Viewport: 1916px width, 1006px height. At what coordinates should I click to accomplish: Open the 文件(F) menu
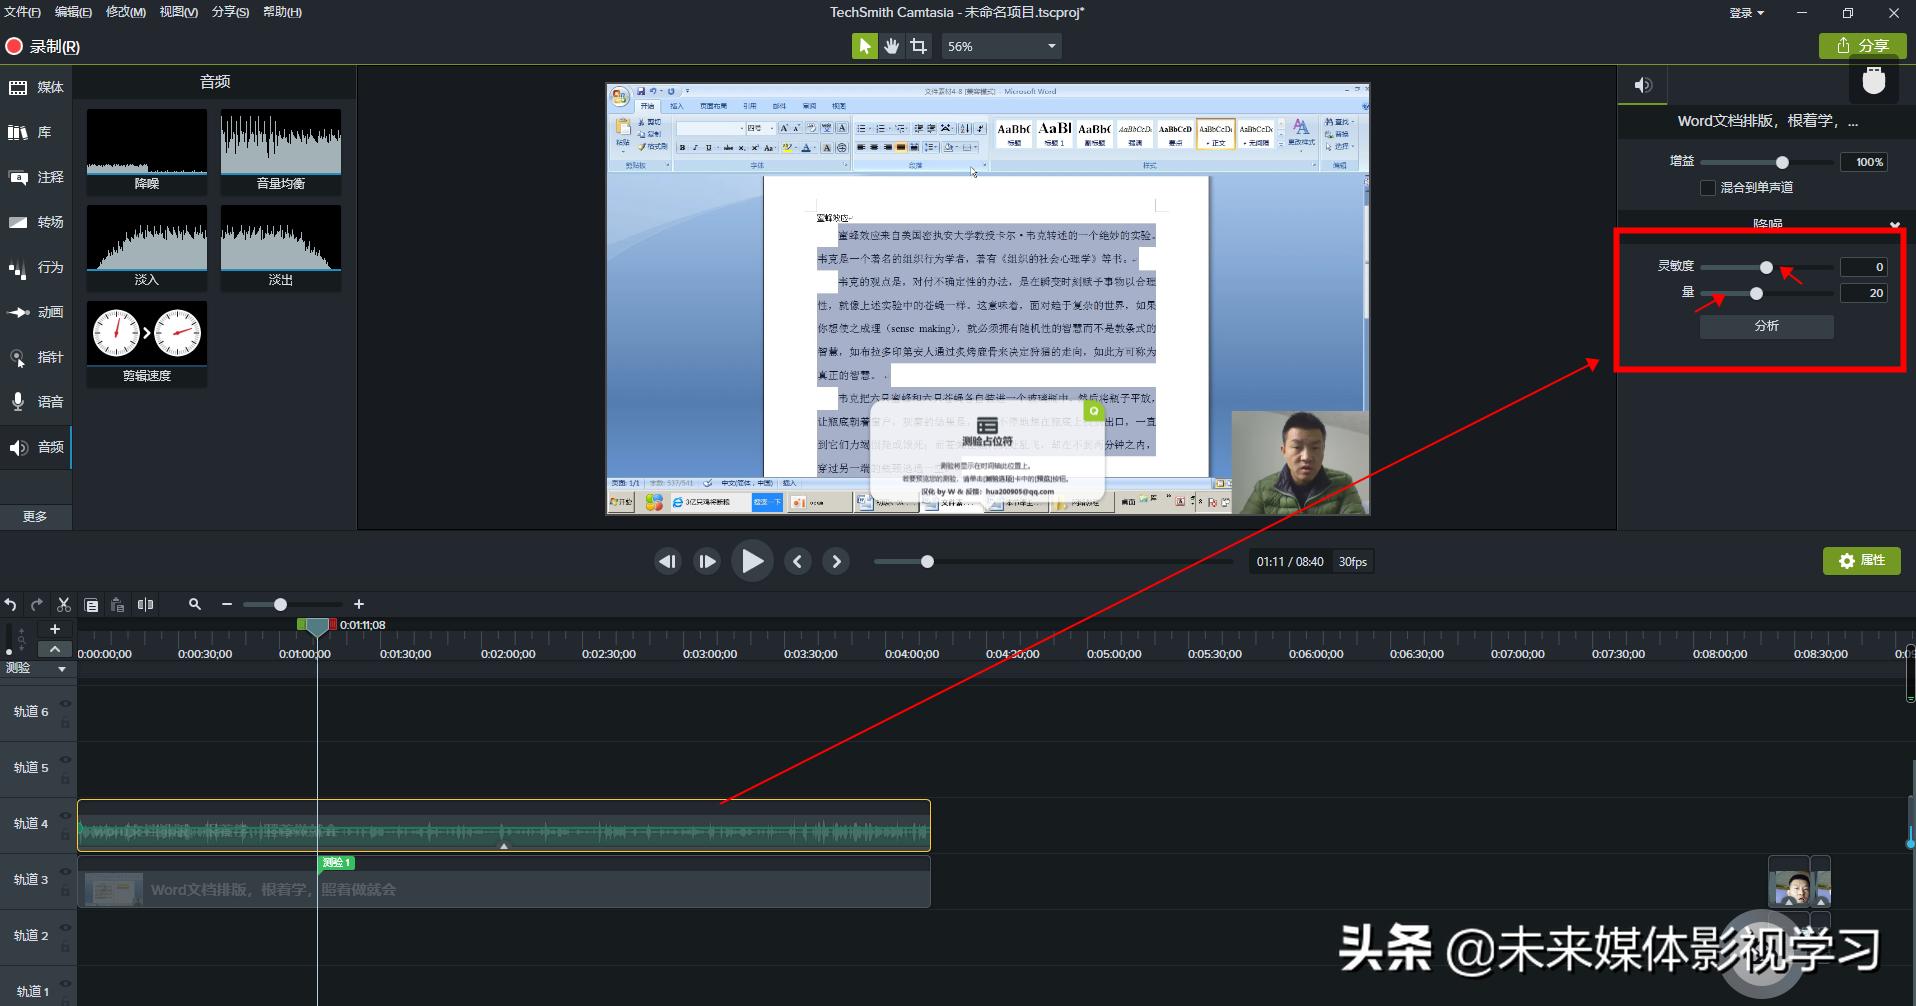pos(22,12)
